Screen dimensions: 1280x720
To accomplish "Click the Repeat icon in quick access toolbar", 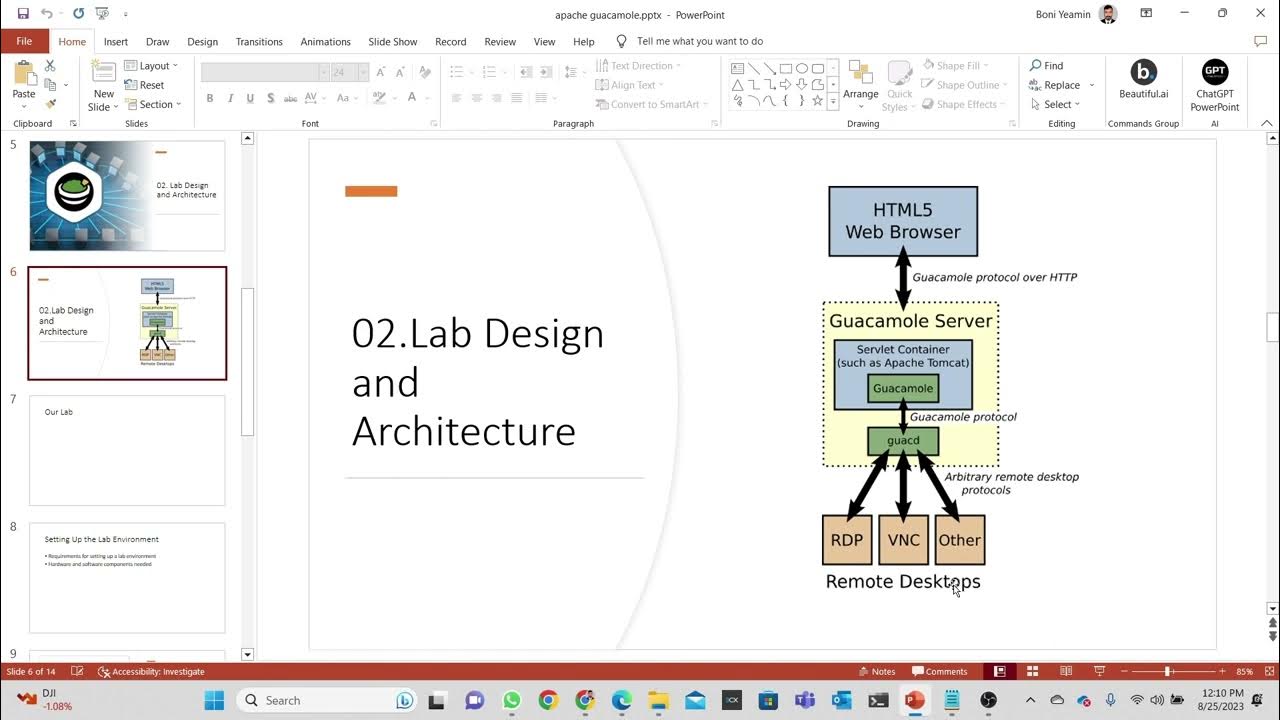I will coord(78,14).
